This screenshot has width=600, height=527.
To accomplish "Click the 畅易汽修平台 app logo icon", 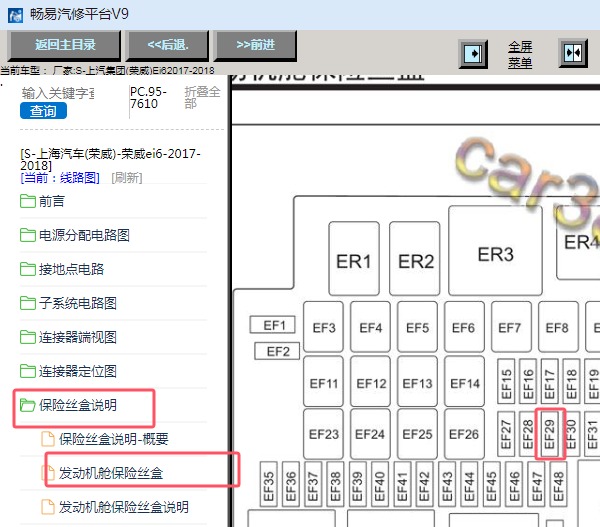I will point(16,16).
